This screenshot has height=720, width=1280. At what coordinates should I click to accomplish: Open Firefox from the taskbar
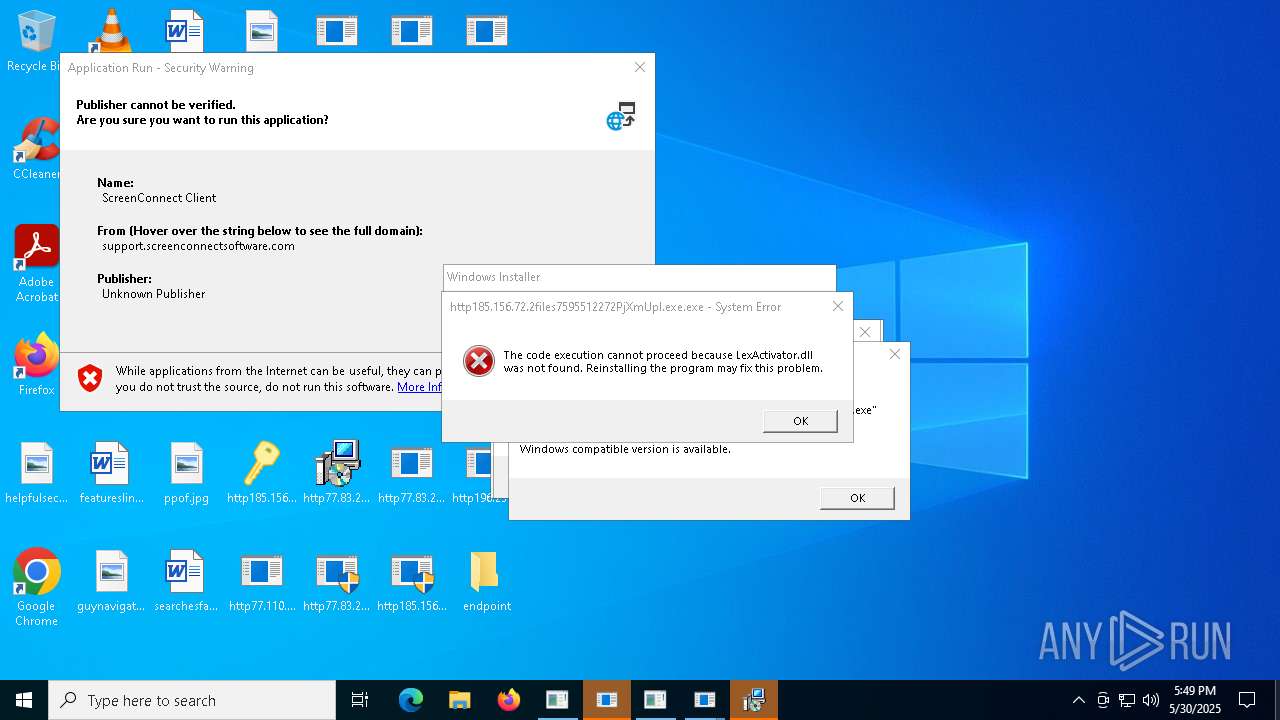[508, 700]
